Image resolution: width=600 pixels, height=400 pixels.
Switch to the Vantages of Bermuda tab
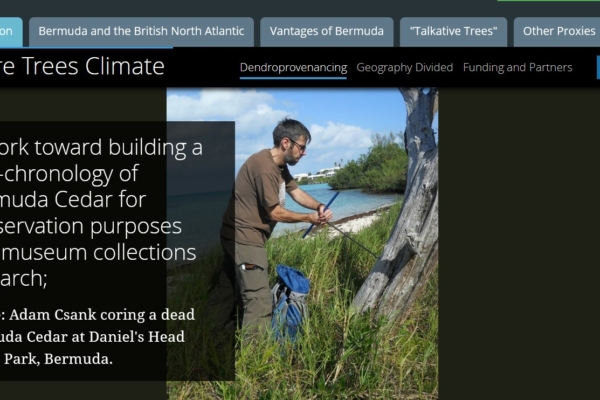point(327,32)
